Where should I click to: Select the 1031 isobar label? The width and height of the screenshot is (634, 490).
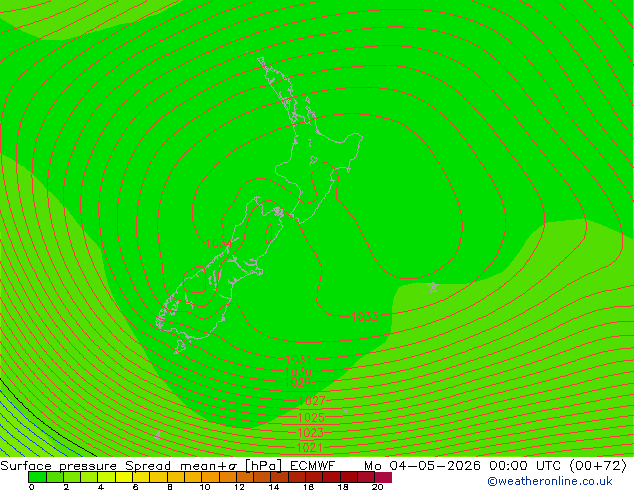(298, 359)
